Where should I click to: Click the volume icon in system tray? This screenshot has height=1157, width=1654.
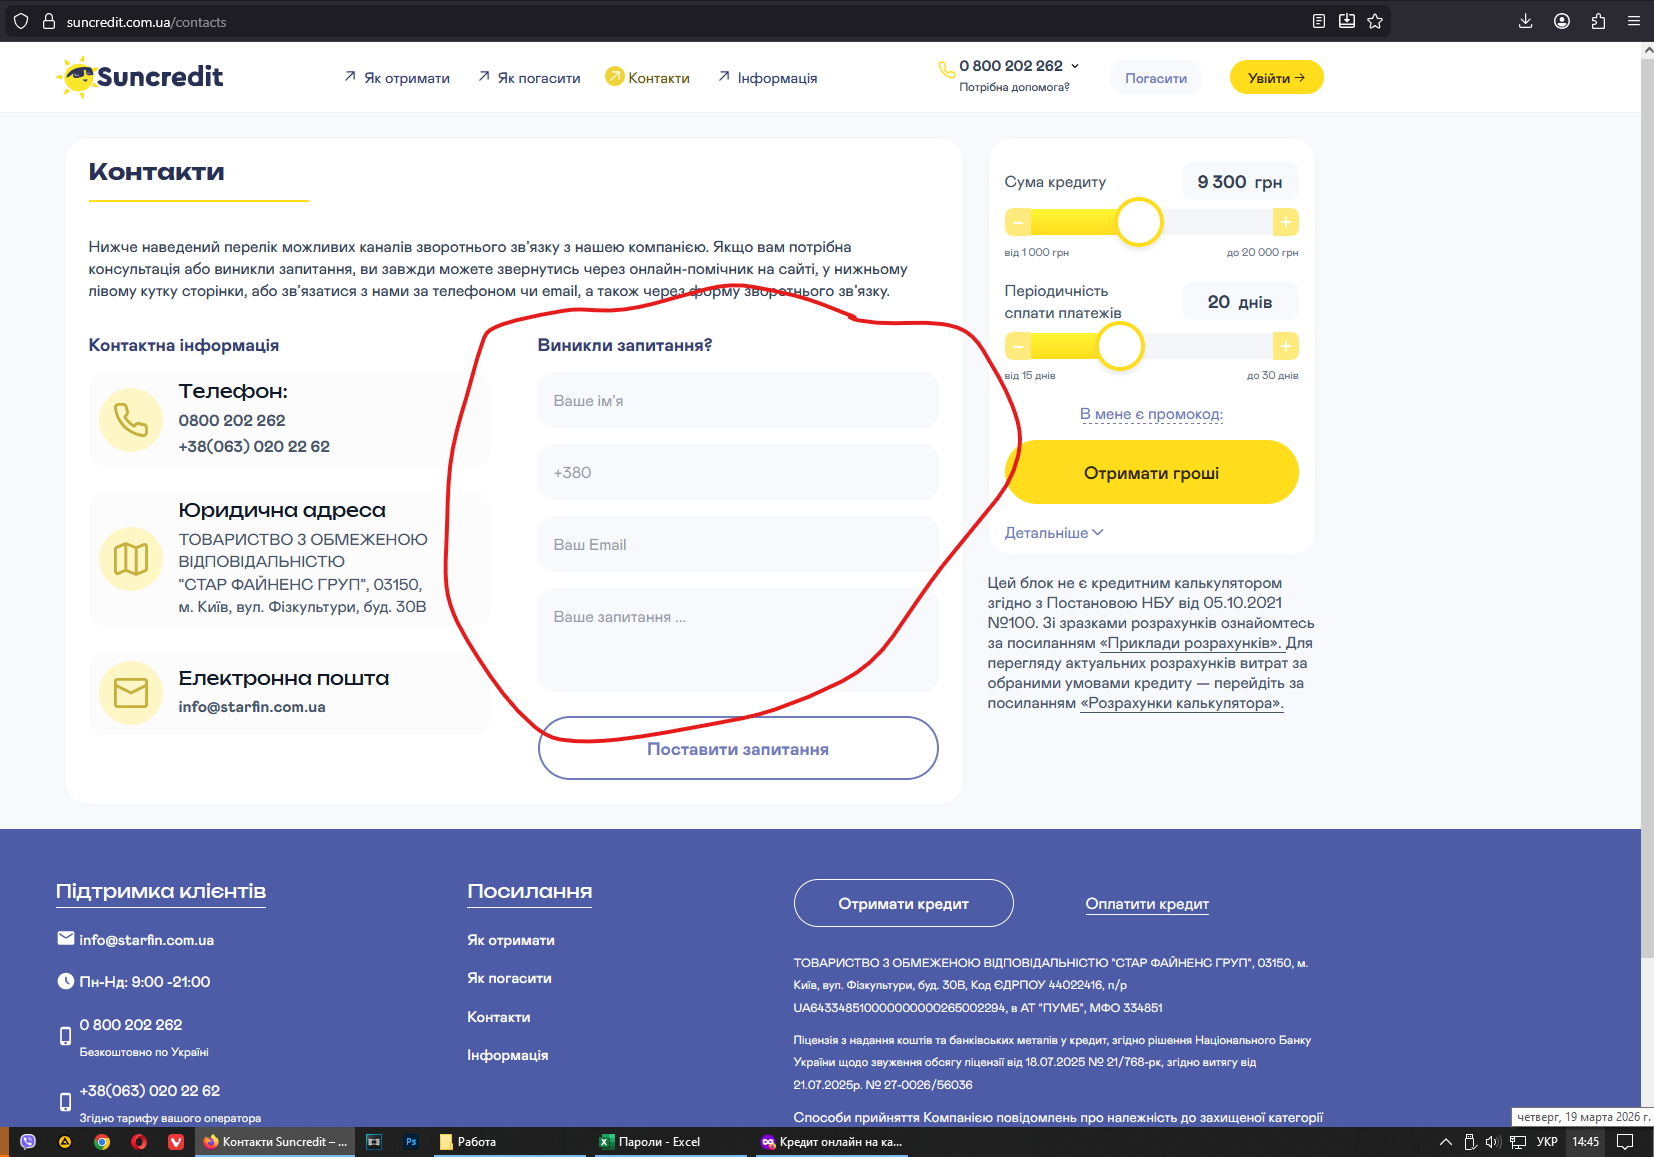pyautogui.click(x=1493, y=1142)
